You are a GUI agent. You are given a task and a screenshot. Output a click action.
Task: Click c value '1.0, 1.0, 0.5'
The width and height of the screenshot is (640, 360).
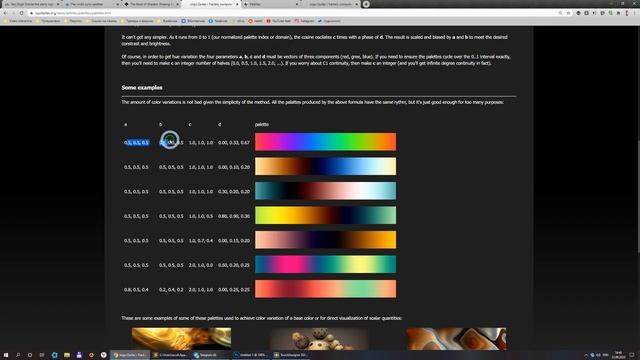click(x=200, y=216)
